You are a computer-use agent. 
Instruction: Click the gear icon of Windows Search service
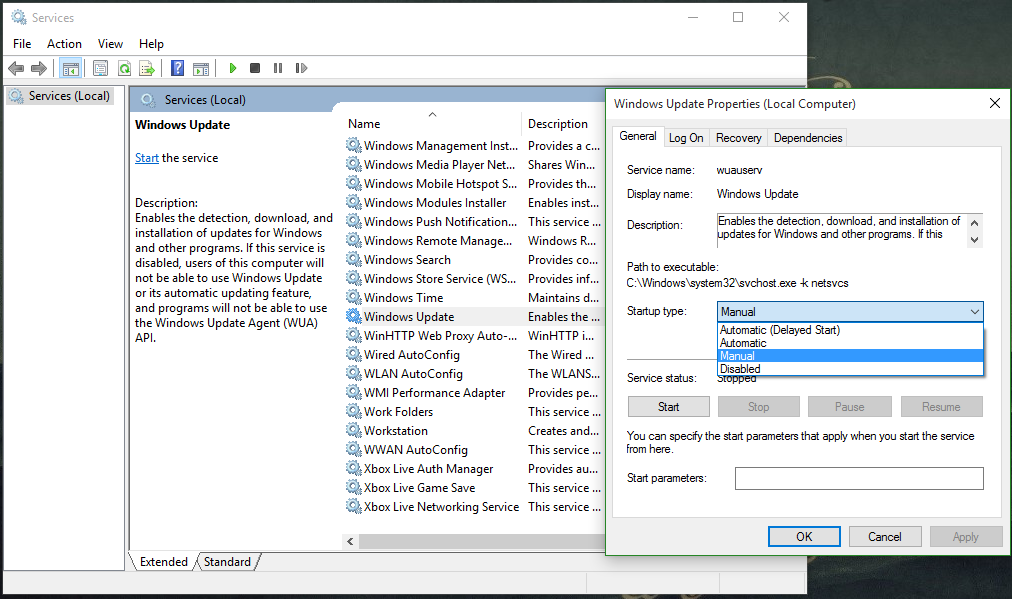click(354, 259)
